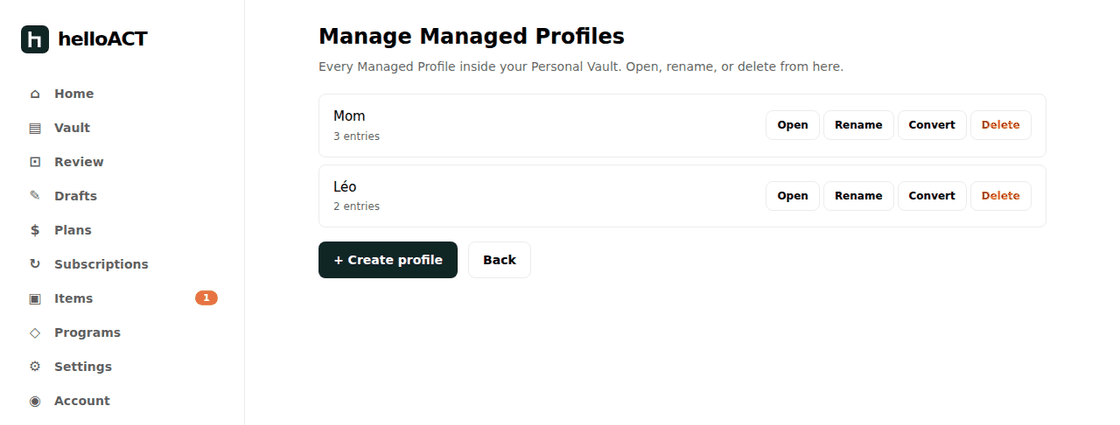The width and height of the screenshot is (1120, 425).
Task: Open the Items page label
Action: coord(74,299)
